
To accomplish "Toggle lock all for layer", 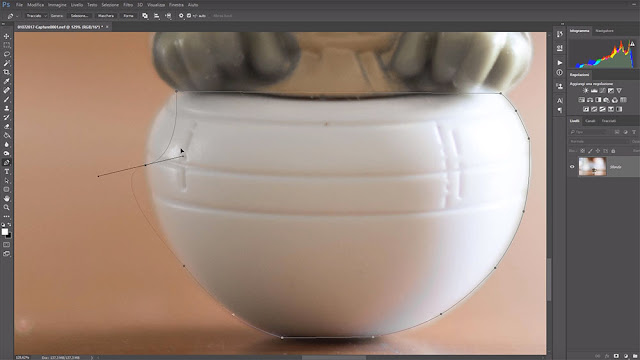I will click(x=613, y=151).
